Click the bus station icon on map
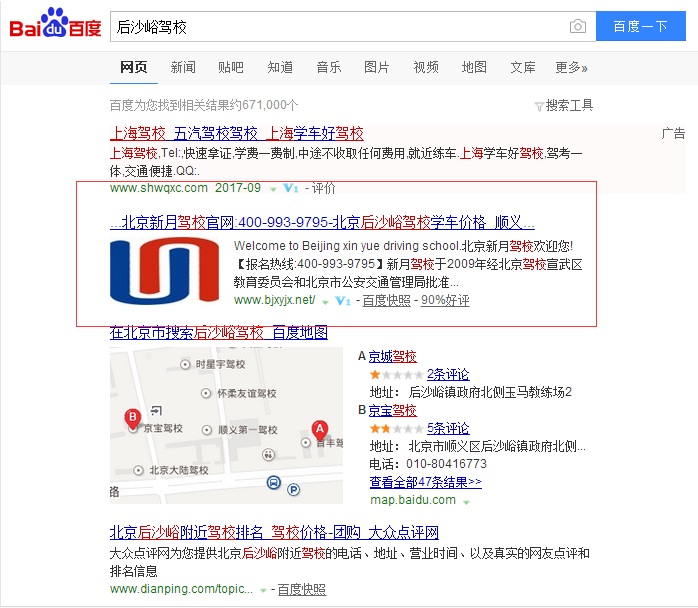This screenshot has height=608, width=698. tap(273, 482)
